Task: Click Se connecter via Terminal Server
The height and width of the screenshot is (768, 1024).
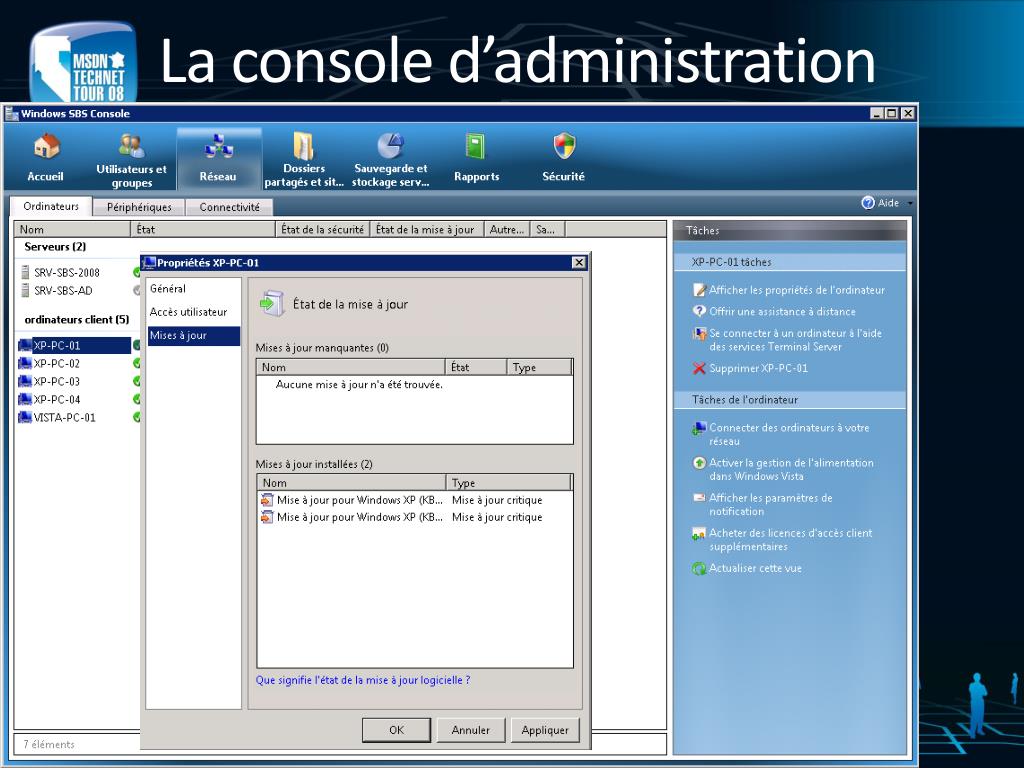Action: click(795, 340)
